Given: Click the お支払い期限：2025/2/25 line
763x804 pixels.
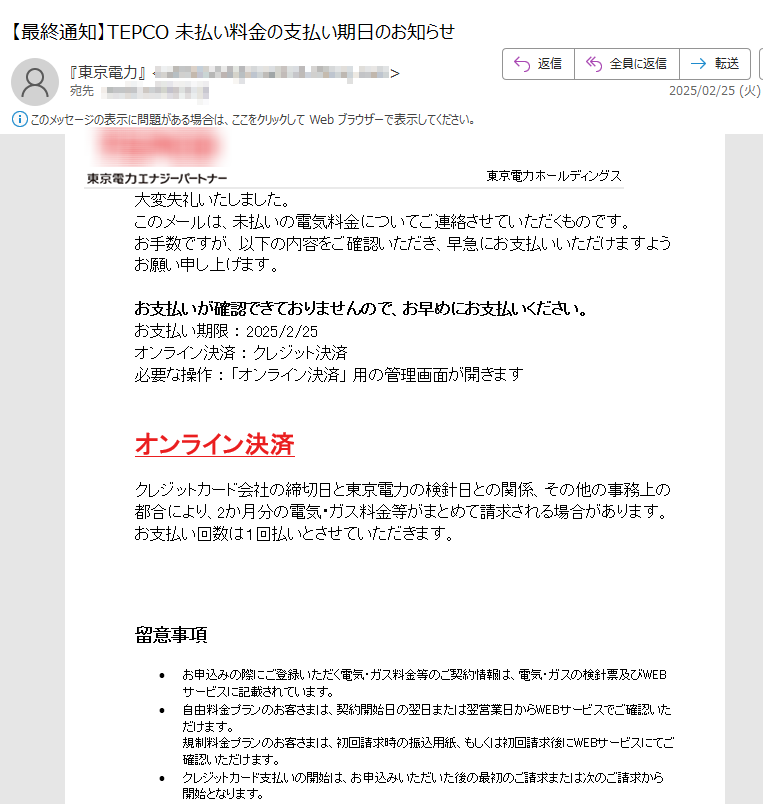Looking at the screenshot, I should click(x=226, y=331).
